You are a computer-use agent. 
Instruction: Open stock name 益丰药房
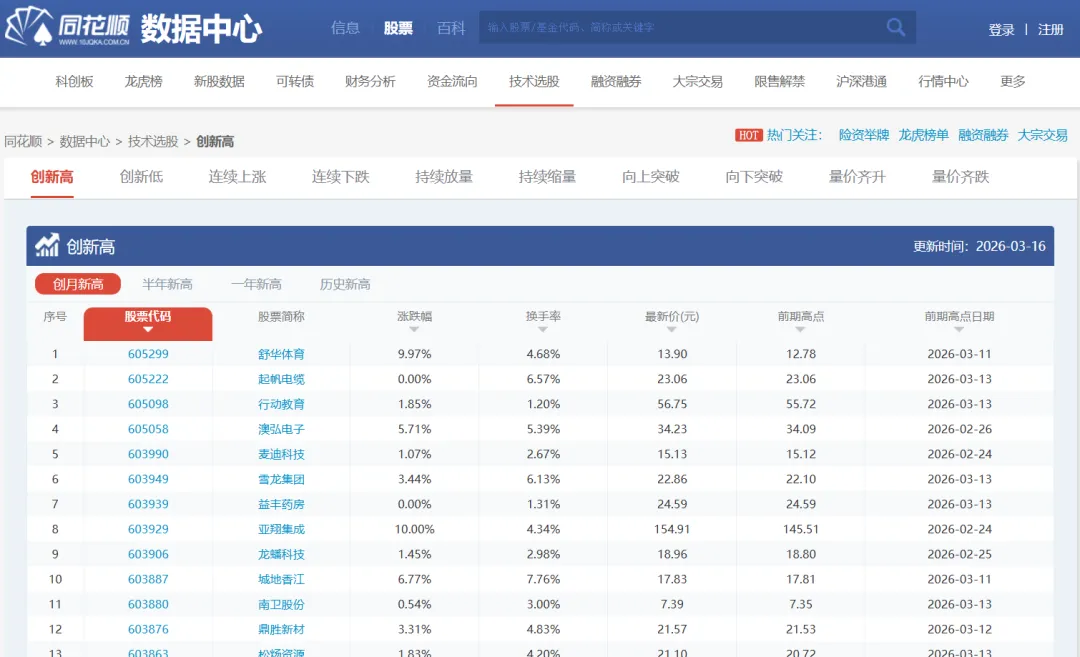coord(281,504)
